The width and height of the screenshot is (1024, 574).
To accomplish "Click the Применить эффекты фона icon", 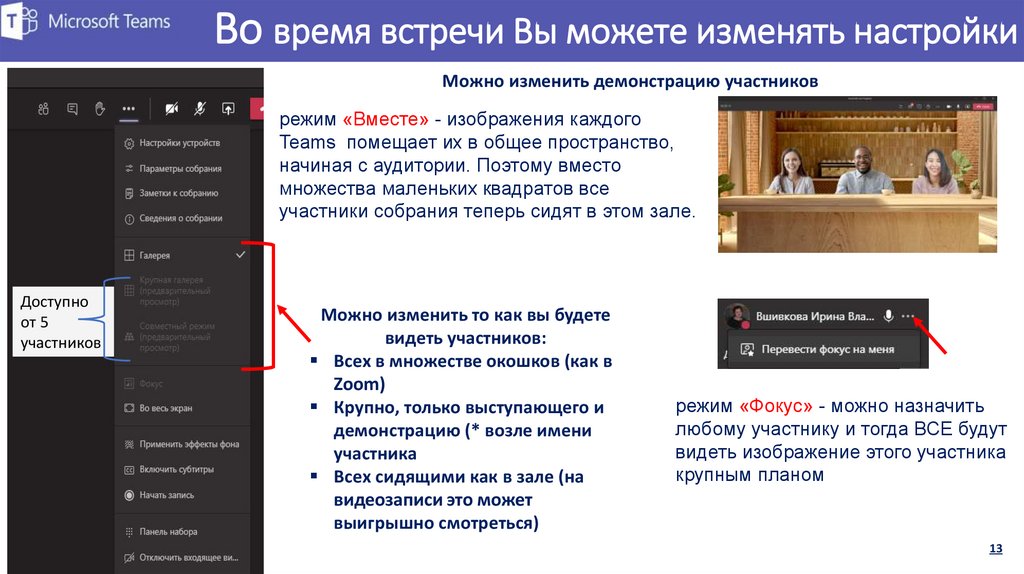I will pyautogui.click(x=129, y=444).
